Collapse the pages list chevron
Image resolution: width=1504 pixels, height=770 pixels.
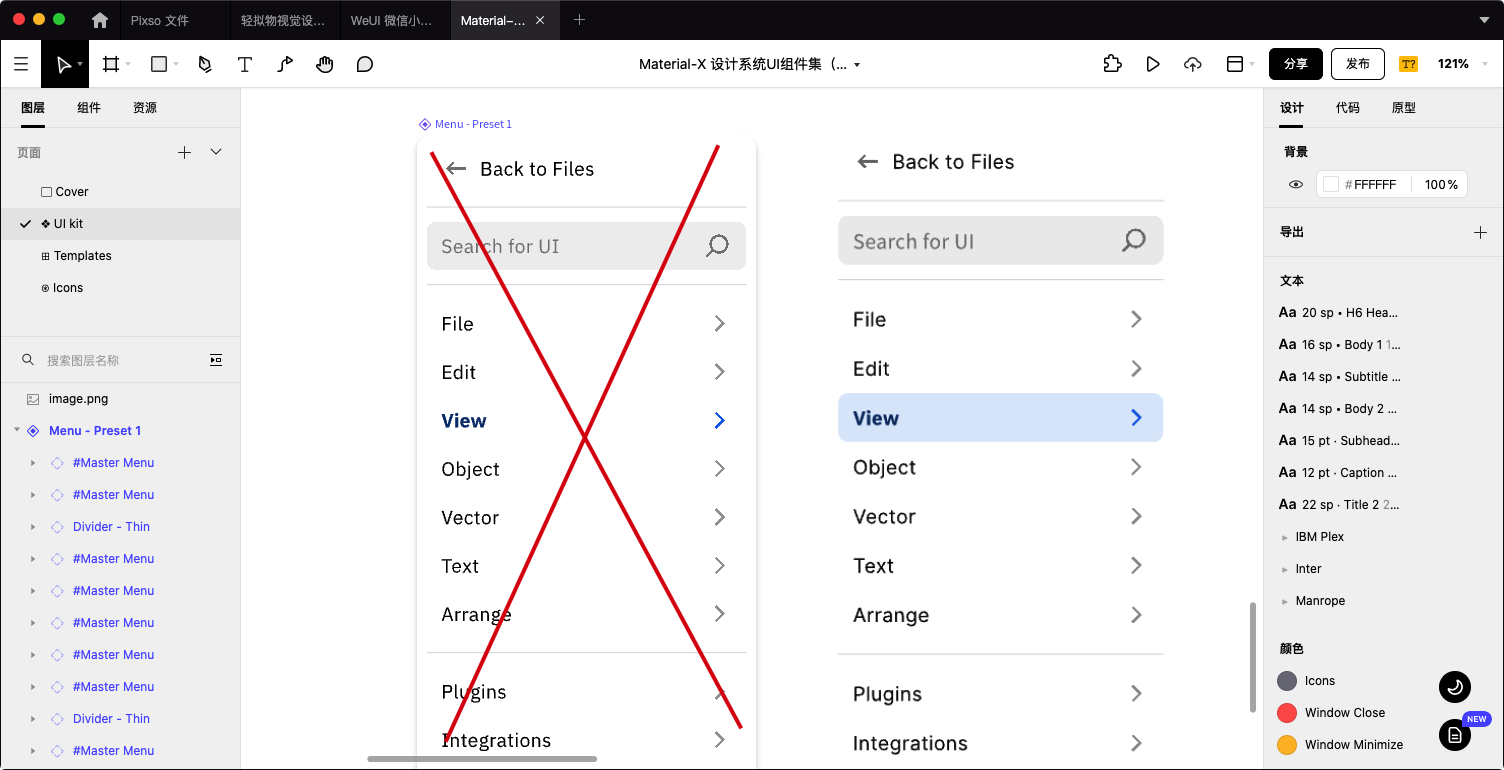click(216, 152)
